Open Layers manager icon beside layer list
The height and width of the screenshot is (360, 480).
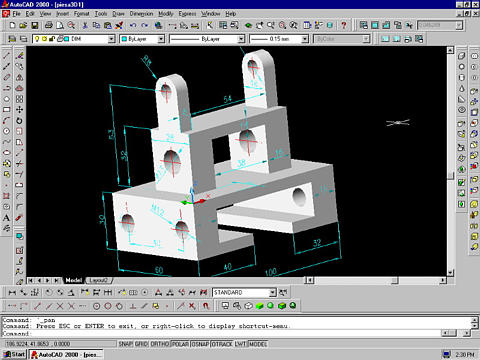(12, 39)
